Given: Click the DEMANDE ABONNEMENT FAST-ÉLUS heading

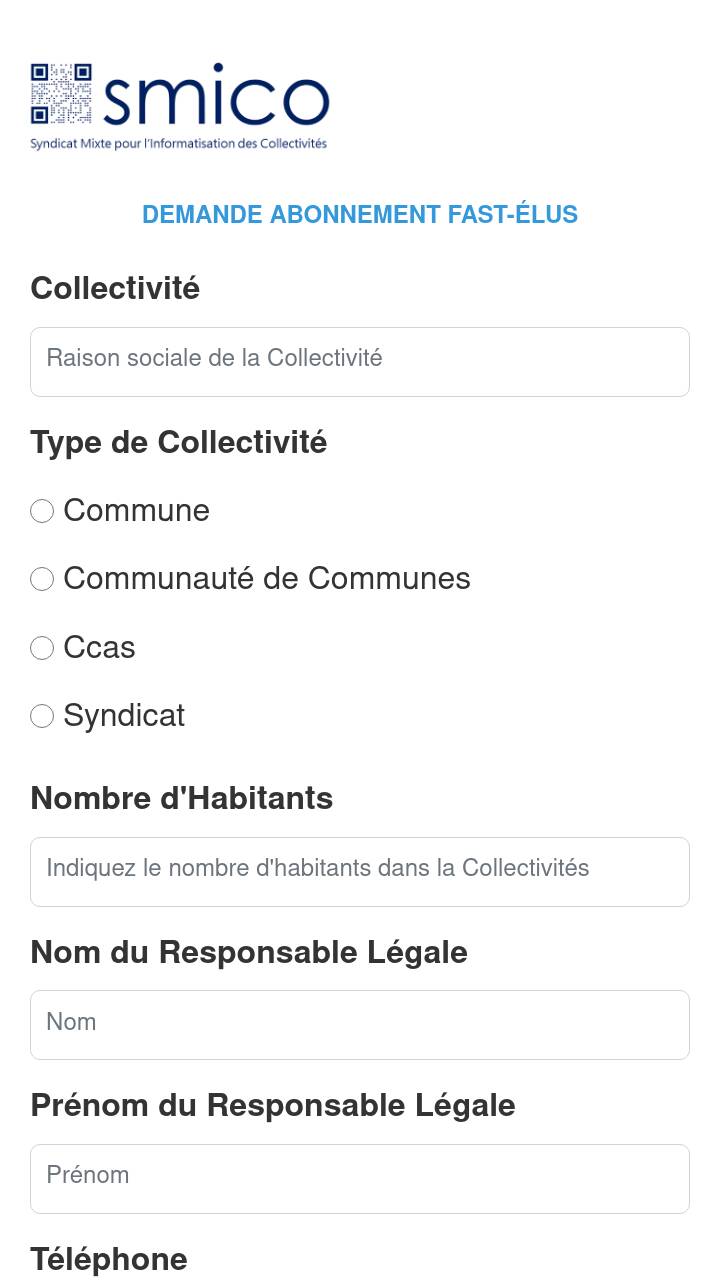Looking at the screenshot, I should pos(360,215).
